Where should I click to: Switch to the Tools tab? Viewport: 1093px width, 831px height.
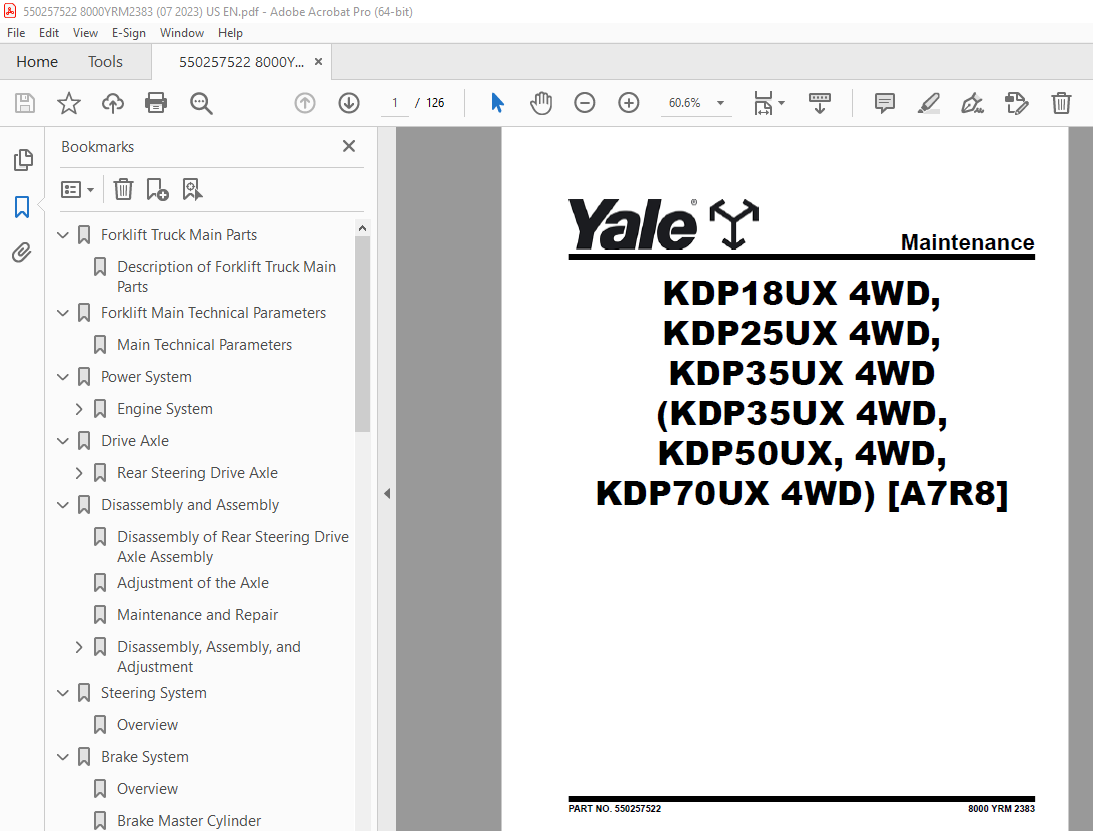point(105,62)
